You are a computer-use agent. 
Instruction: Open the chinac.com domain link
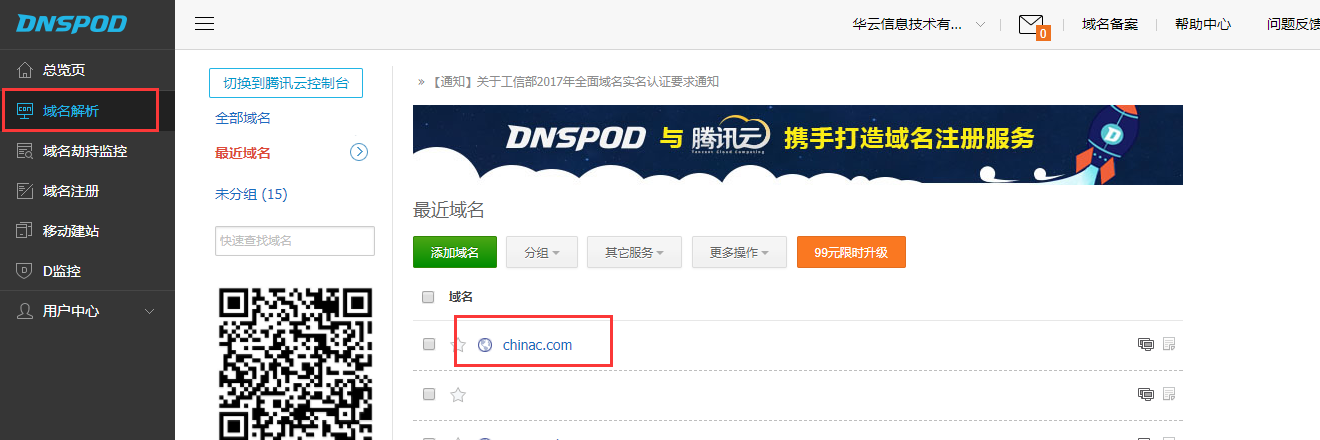(537, 345)
